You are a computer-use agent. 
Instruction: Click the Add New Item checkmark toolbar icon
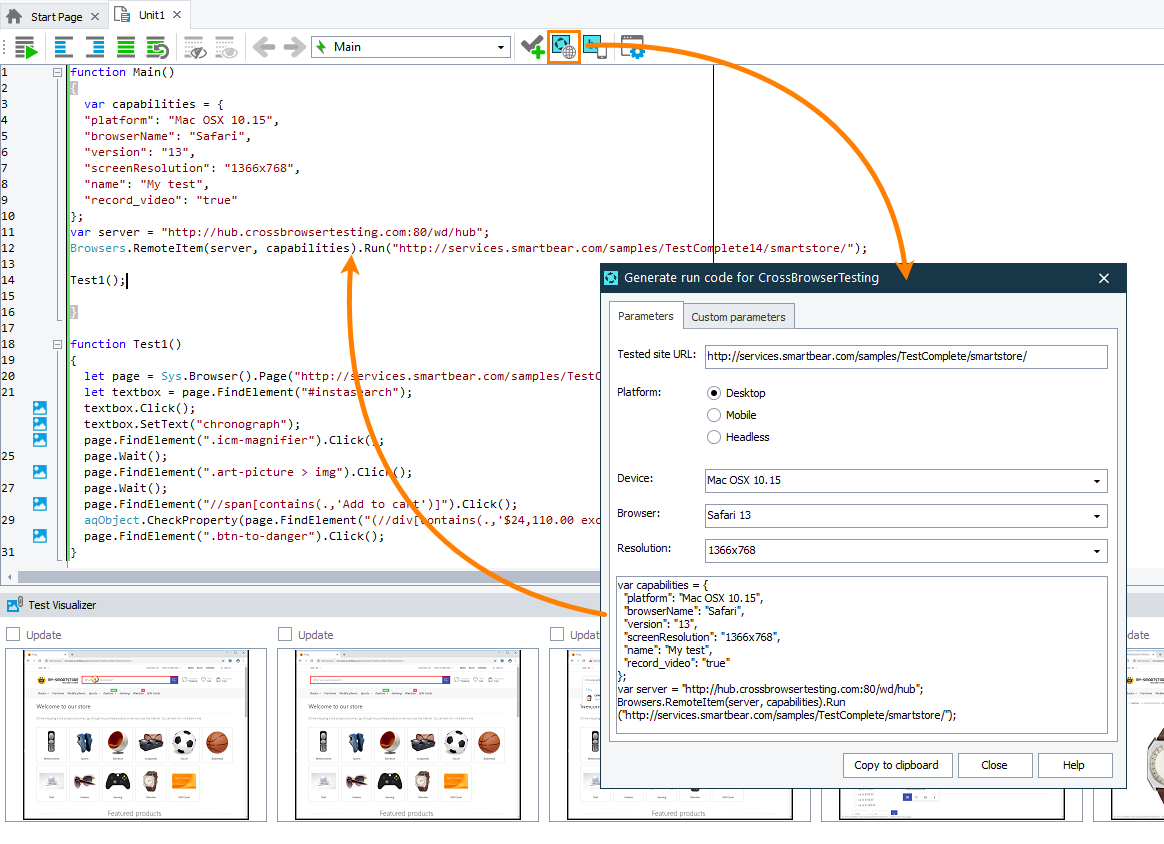[532, 46]
